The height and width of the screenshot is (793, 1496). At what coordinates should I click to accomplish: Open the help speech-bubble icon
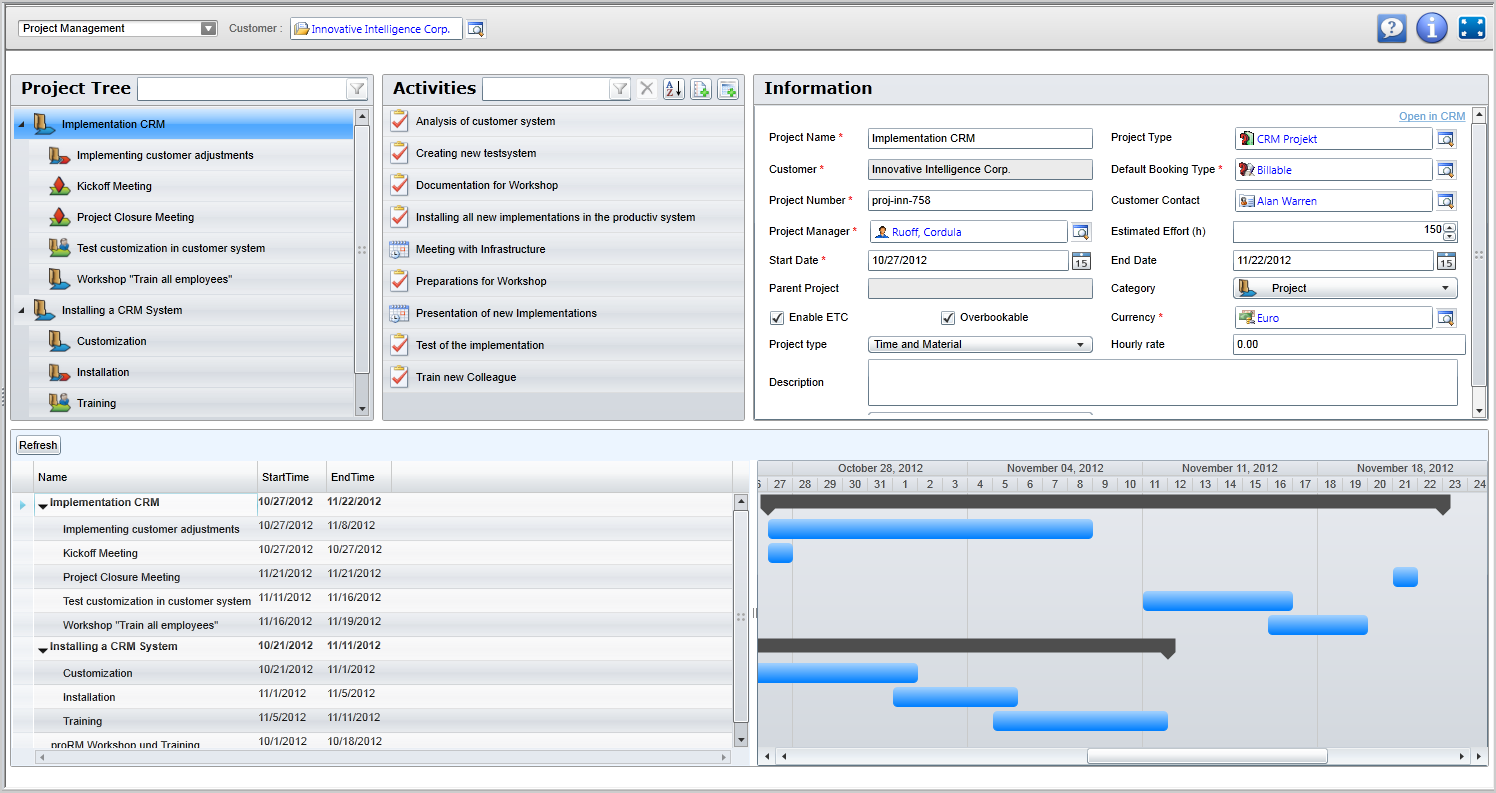1391,28
